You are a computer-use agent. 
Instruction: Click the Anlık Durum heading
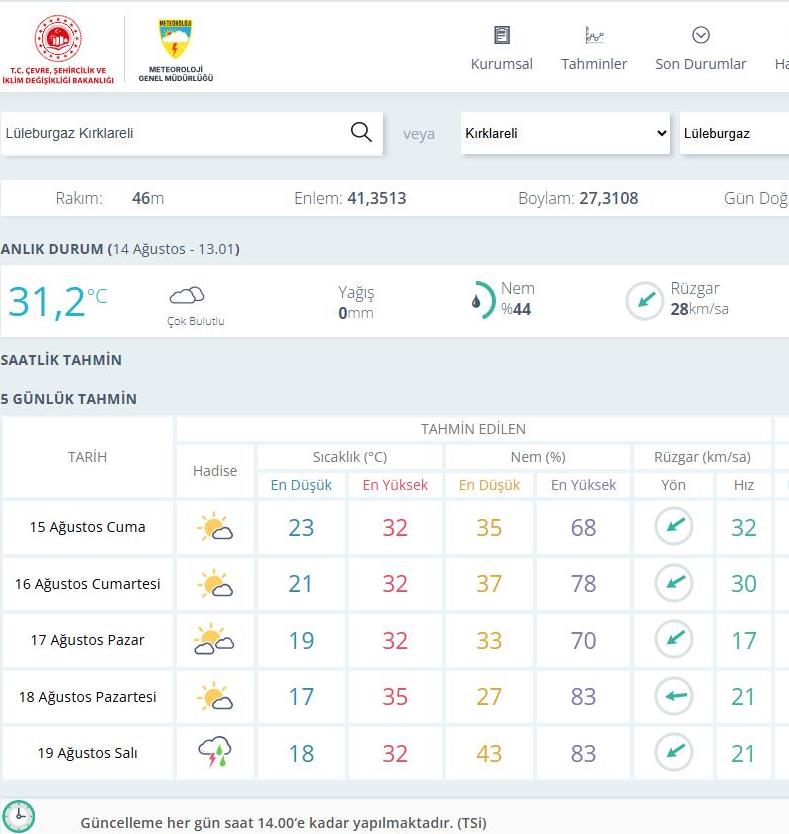coord(52,249)
